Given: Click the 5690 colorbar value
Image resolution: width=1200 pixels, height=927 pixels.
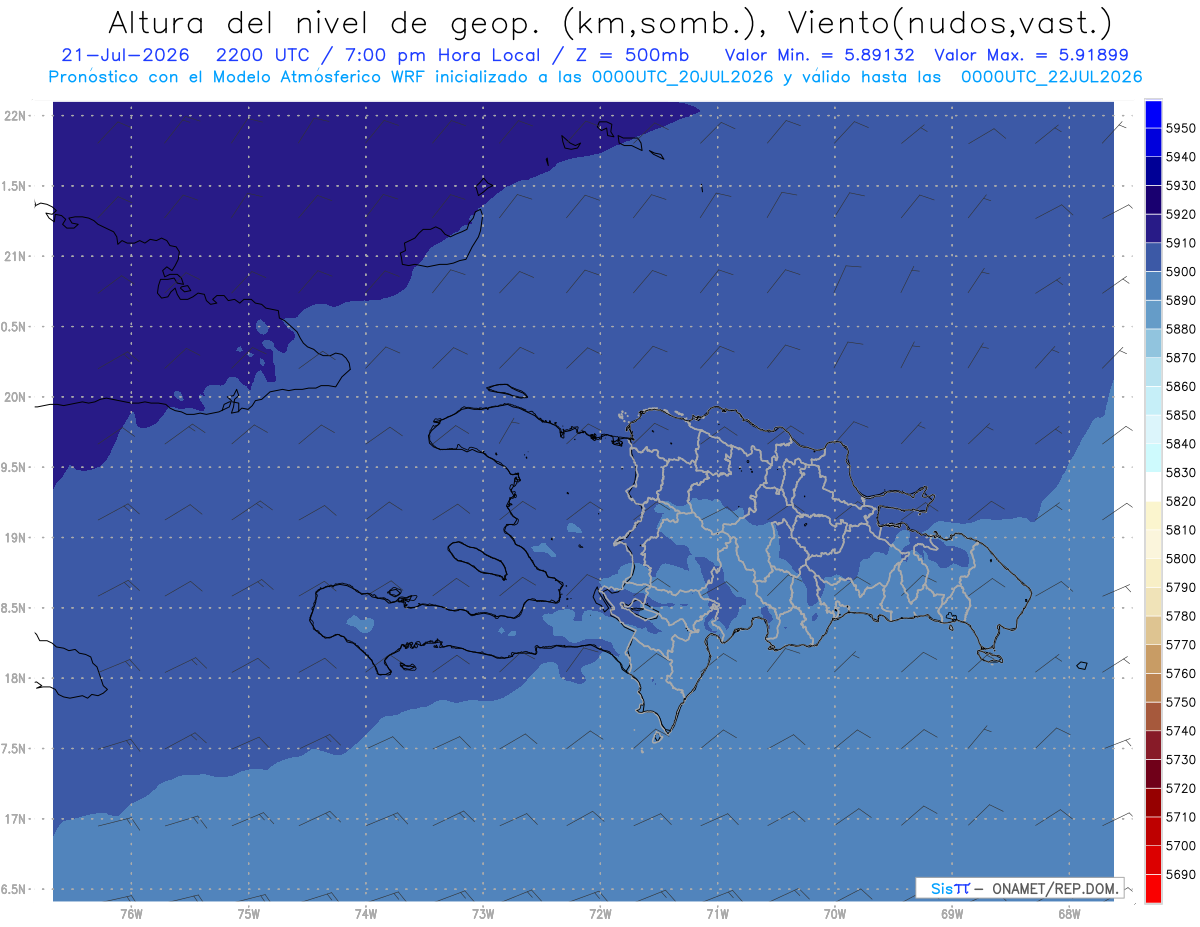Looking at the screenshot, I should 1181,874.
